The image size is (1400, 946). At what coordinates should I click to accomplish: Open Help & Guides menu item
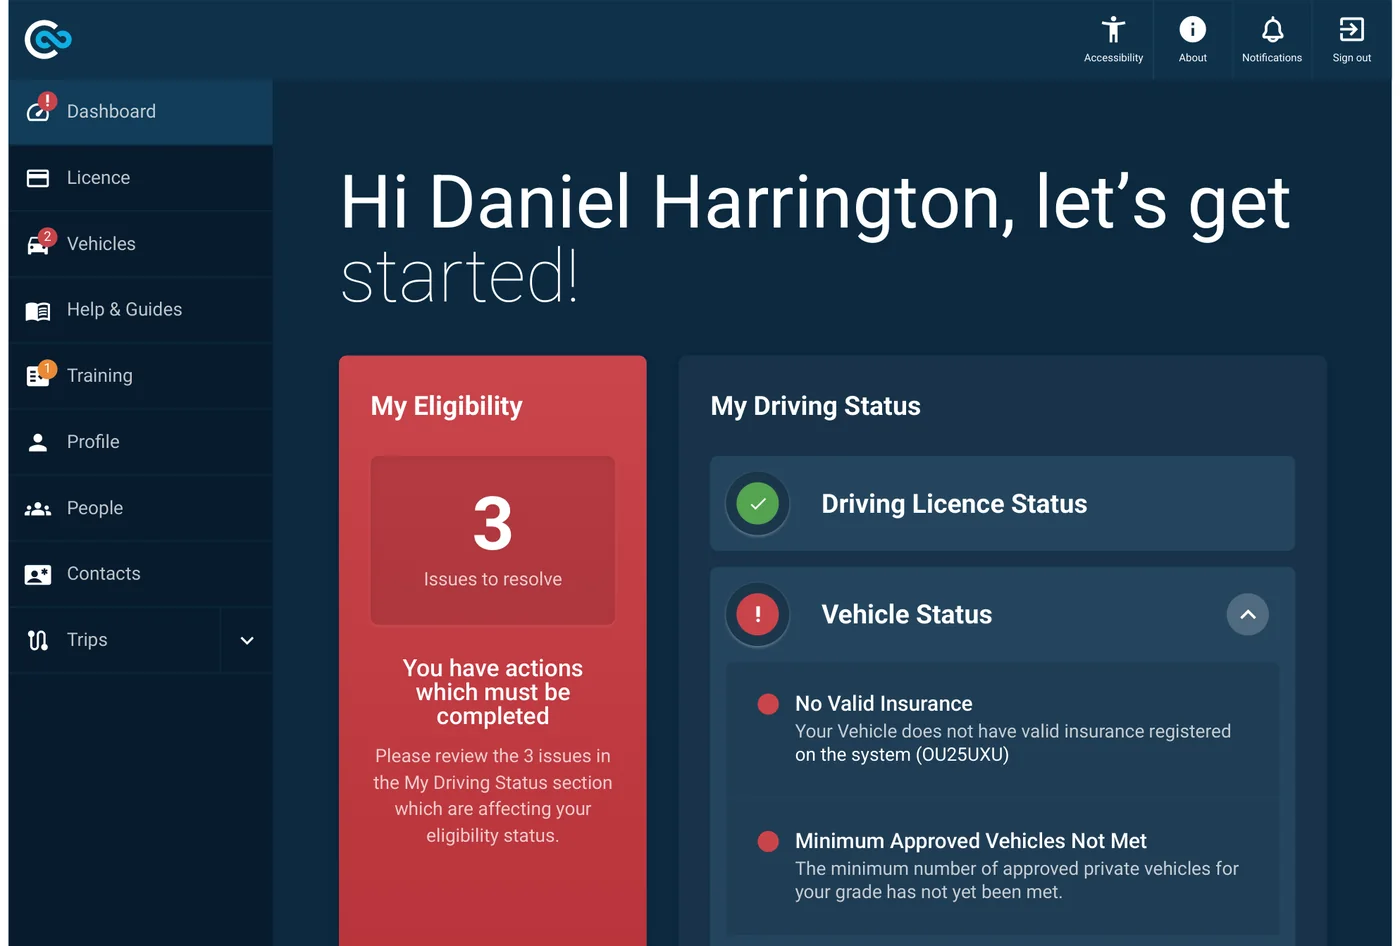[140, 310]
